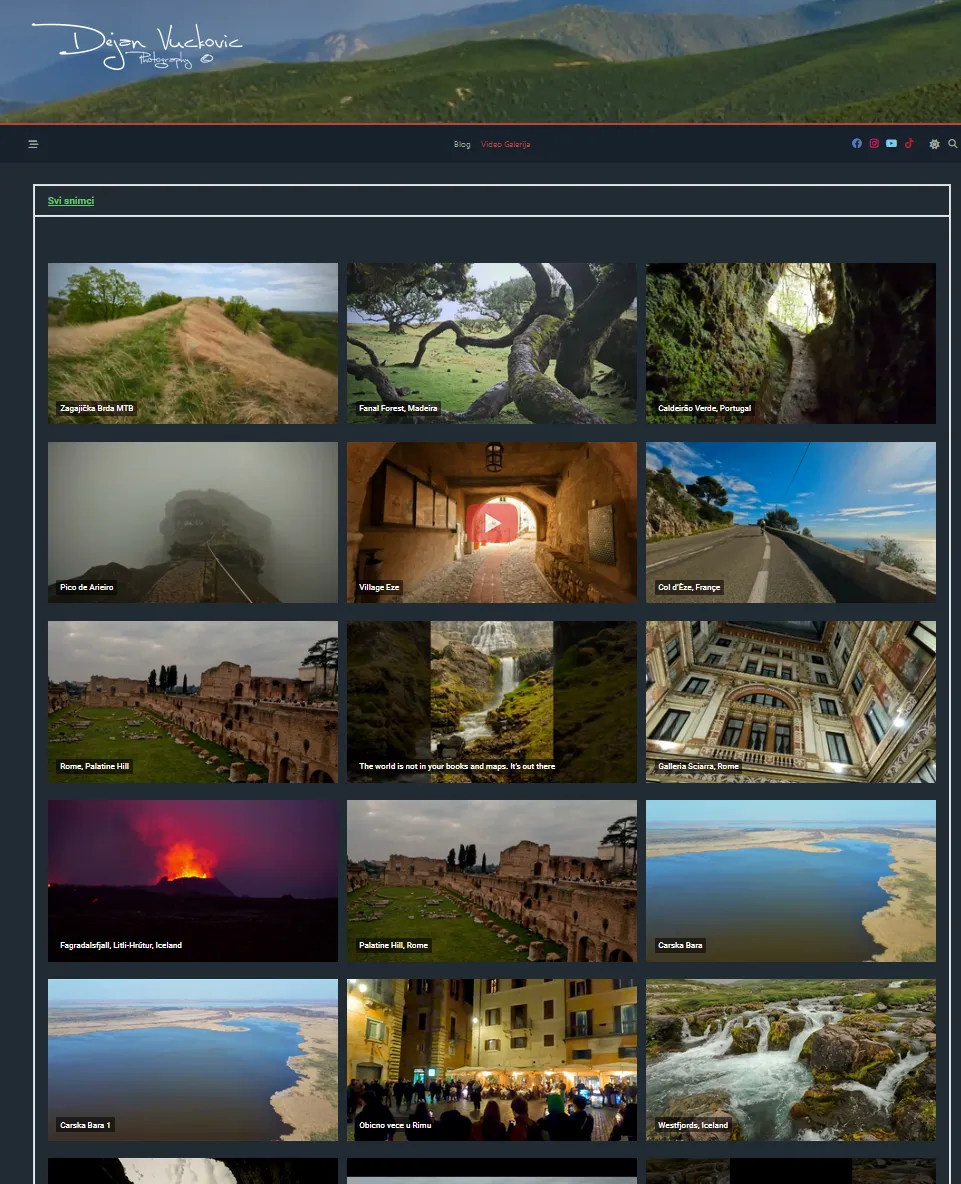Open the Blog menu item

[462, 144]
